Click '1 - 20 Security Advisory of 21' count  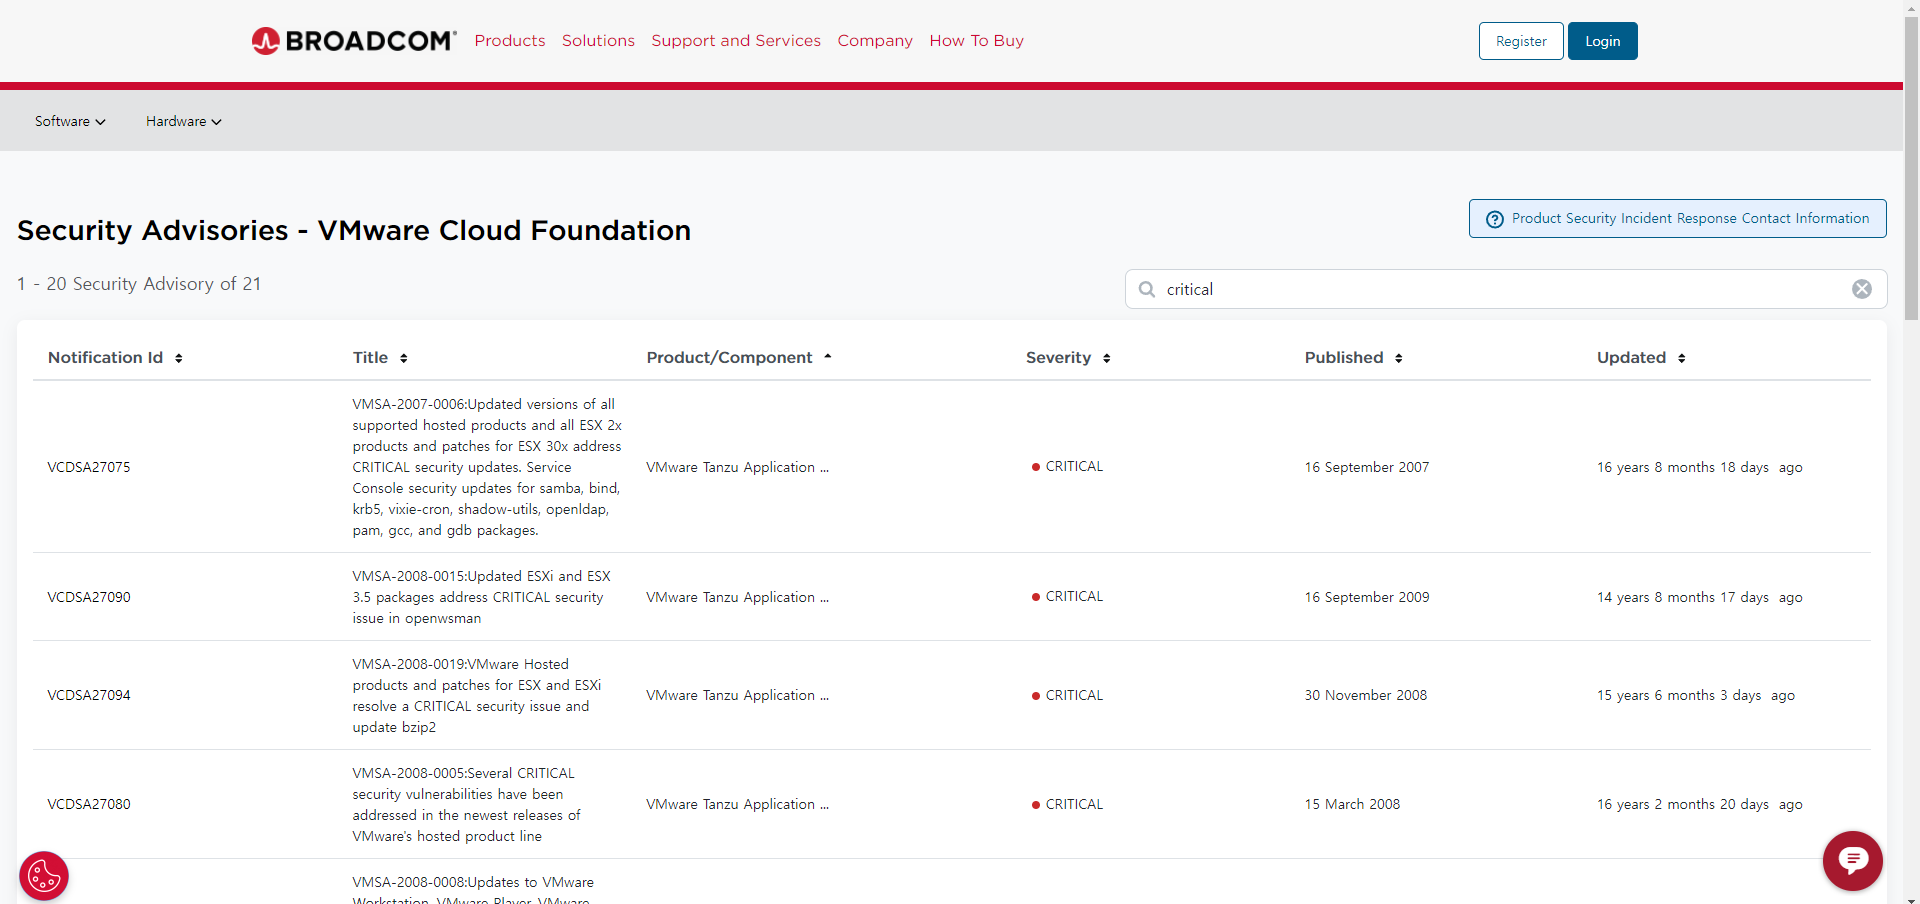click(x=139, y=284)
